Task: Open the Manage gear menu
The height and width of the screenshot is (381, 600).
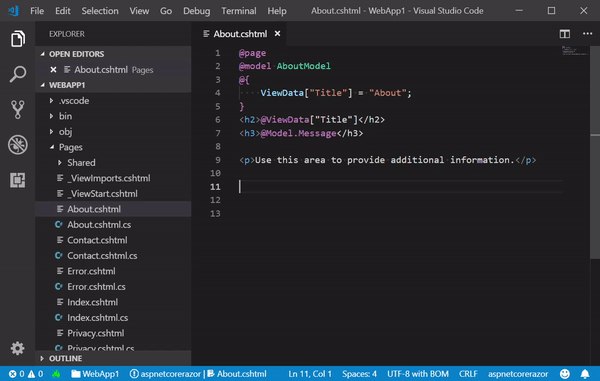Action: point(18,348)
